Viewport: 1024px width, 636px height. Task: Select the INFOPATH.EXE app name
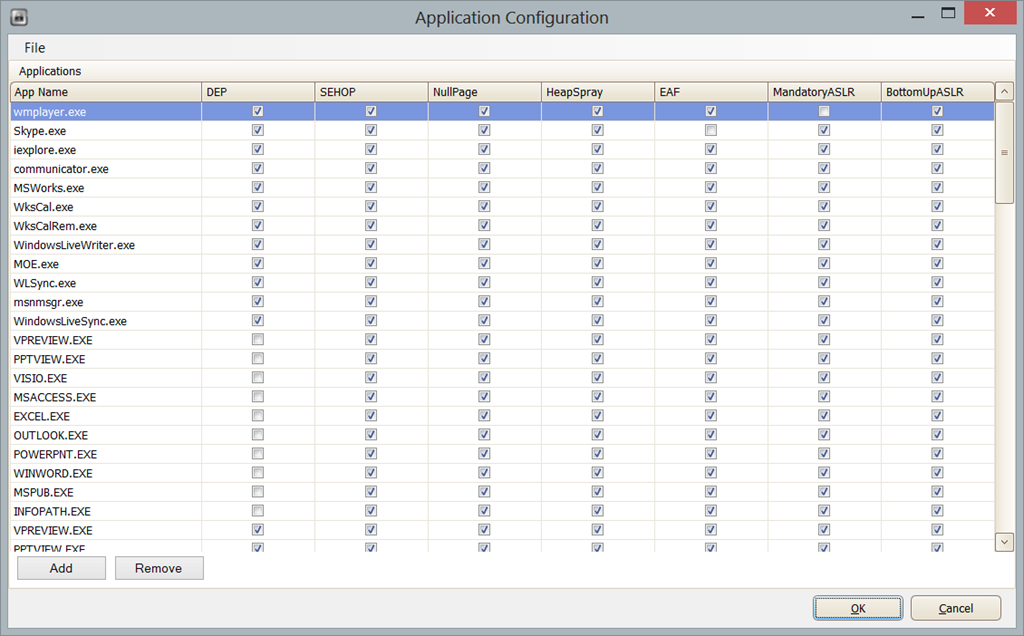pyautogui.click(x=52, y=511)
